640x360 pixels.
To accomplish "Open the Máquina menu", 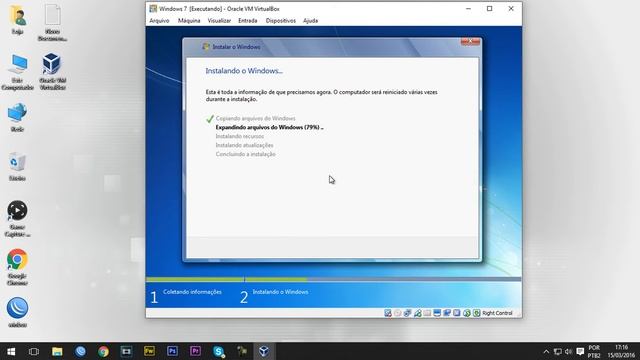I will point(189,20).
